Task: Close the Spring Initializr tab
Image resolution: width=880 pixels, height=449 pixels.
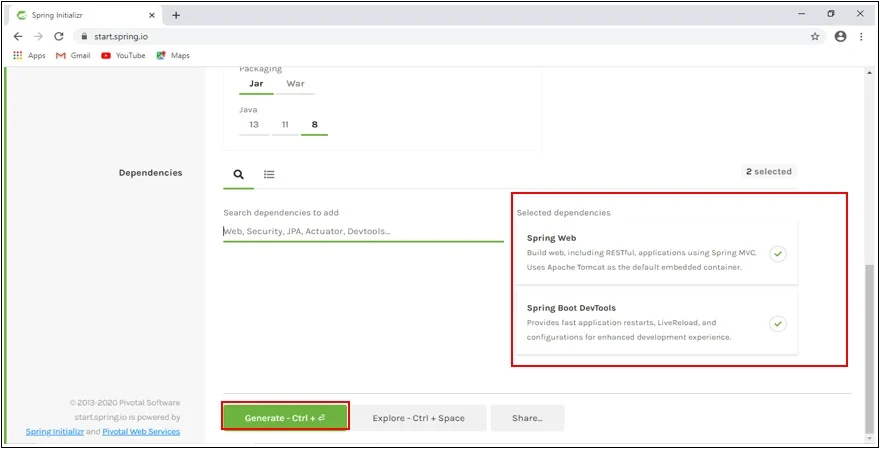Action: tap(152, 15)
